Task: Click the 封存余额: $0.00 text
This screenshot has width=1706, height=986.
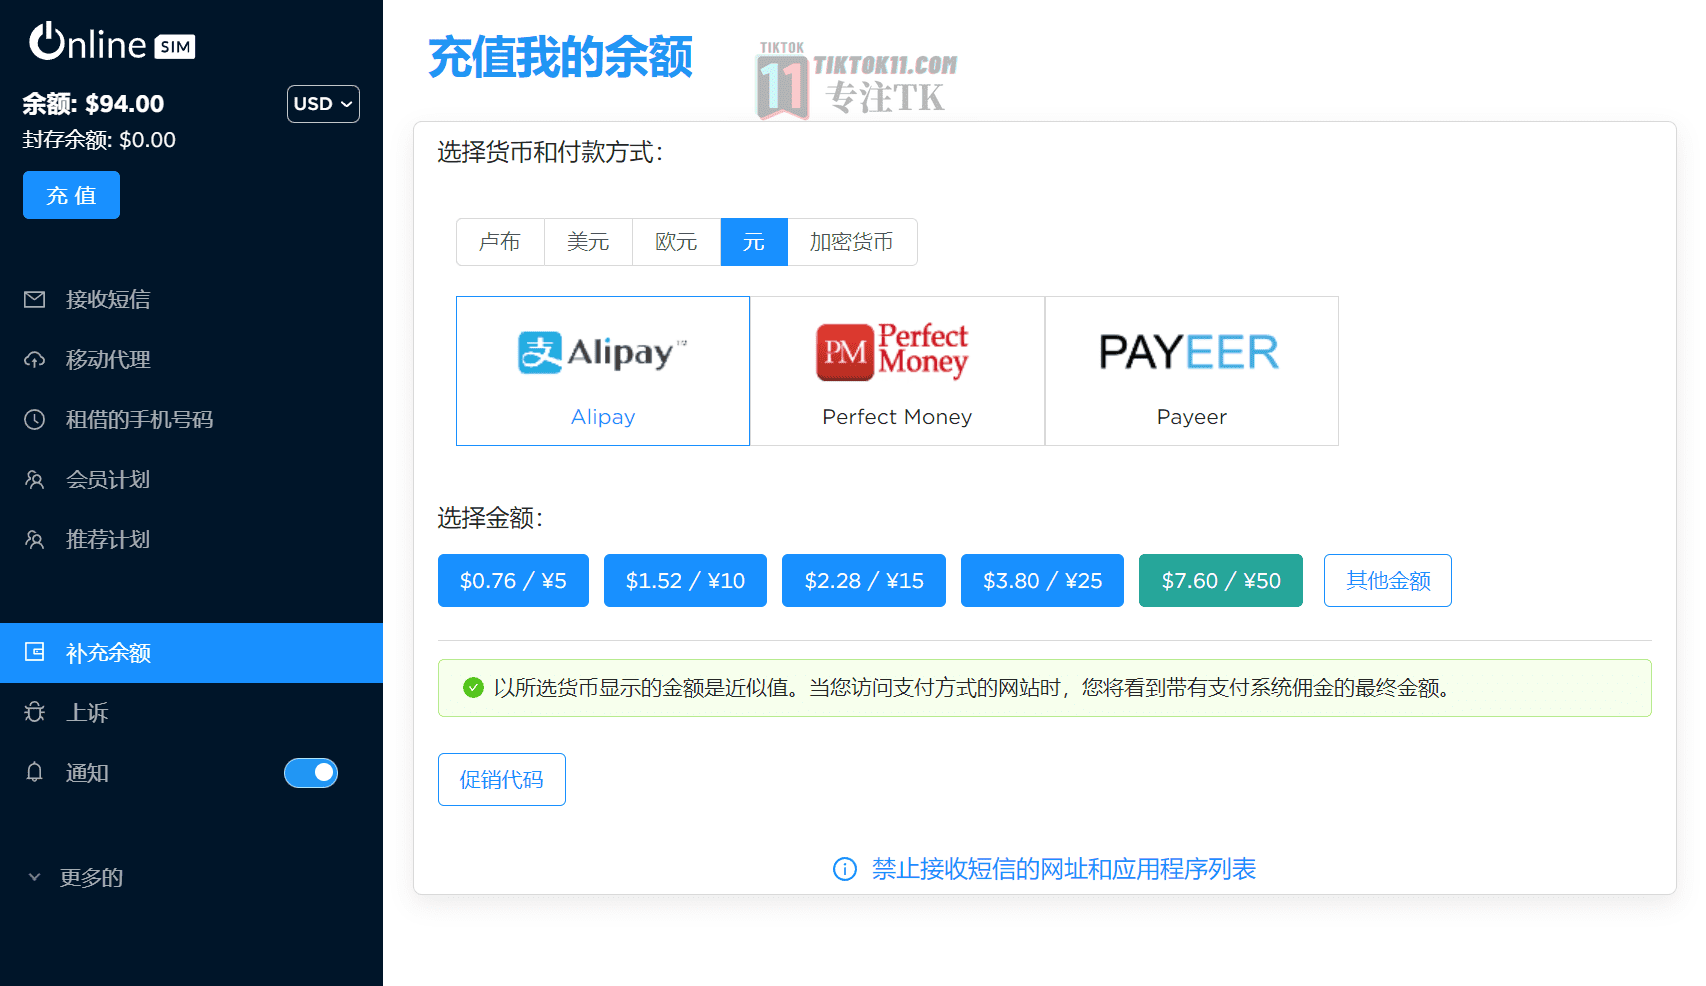Action: 99,140
